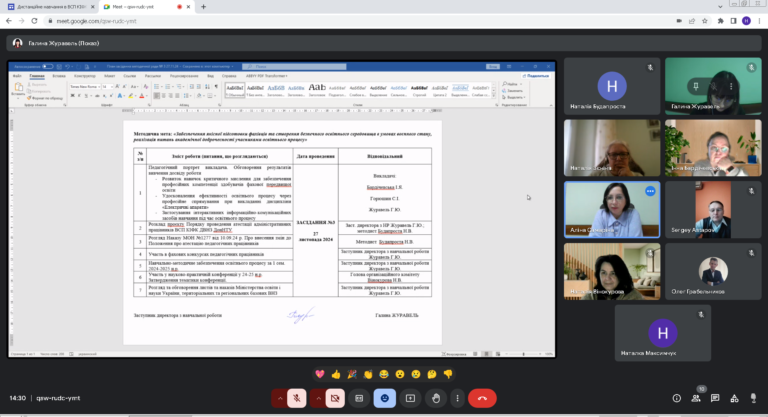Send the surprised face reaction

tap(400, 374)
